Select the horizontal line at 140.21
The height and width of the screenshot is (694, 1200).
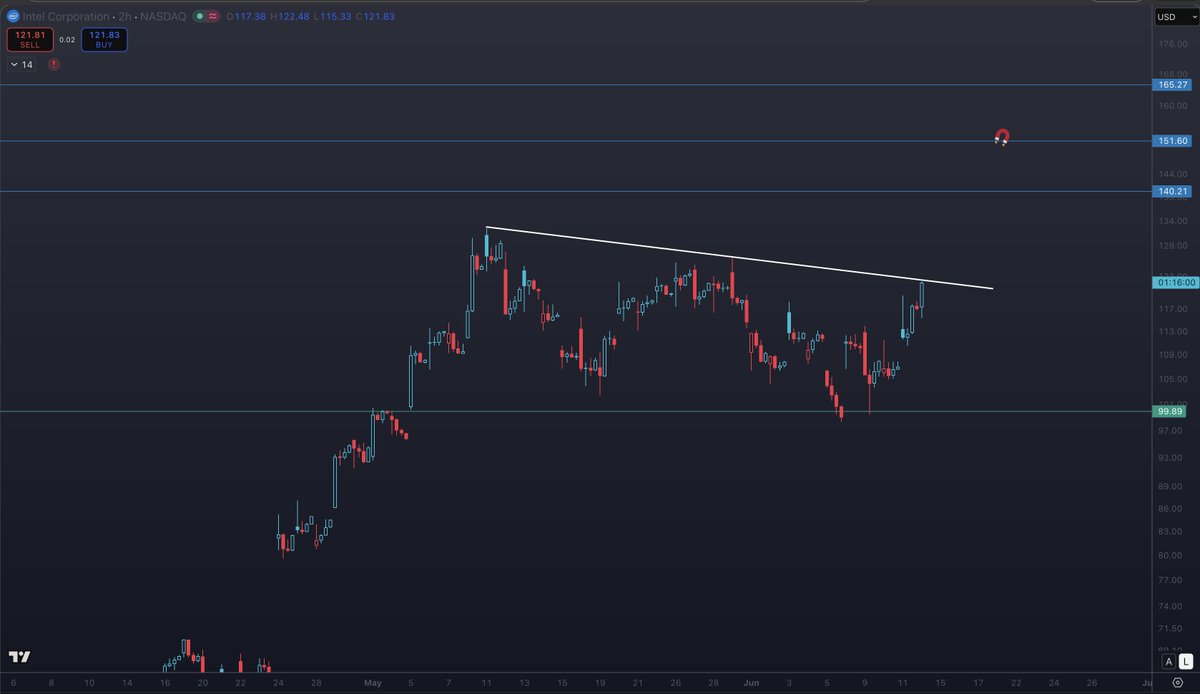pos(575,191)
